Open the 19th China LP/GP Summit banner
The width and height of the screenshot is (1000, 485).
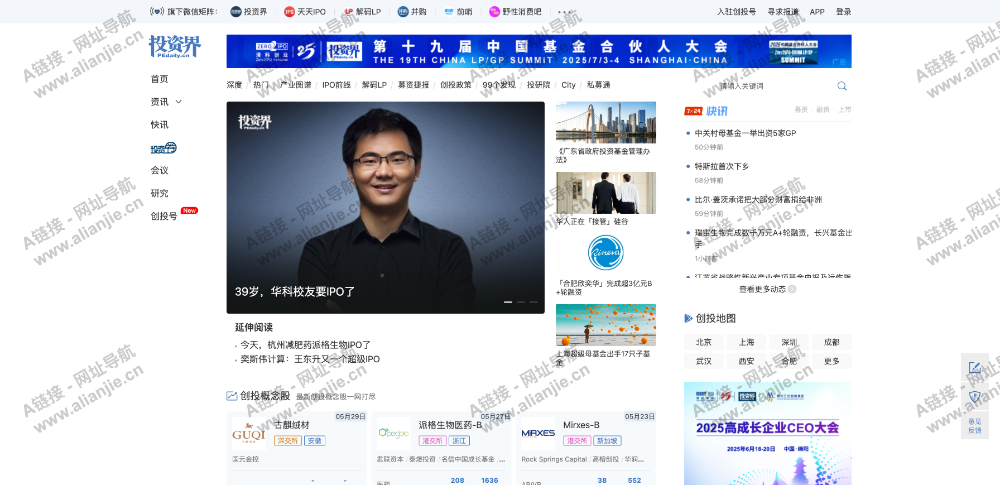pyautogui.click(x=539, y=51)
